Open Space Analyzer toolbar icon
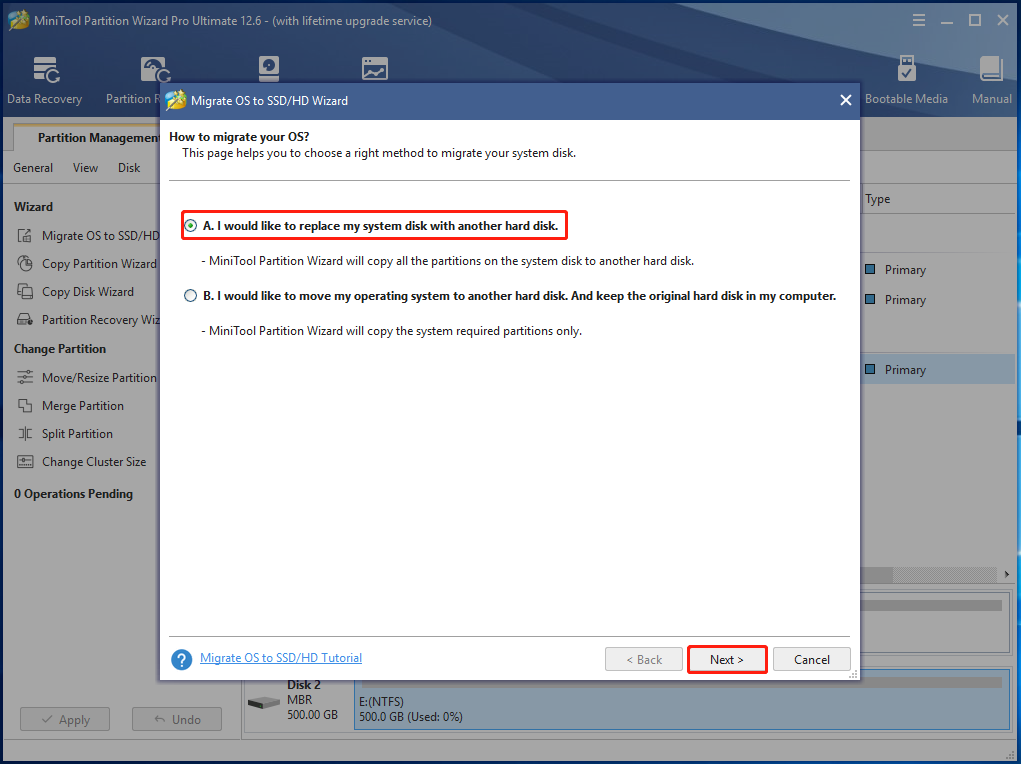Image resolution: width=1021 pixels, height=764 pixels. tap(374, 68)
